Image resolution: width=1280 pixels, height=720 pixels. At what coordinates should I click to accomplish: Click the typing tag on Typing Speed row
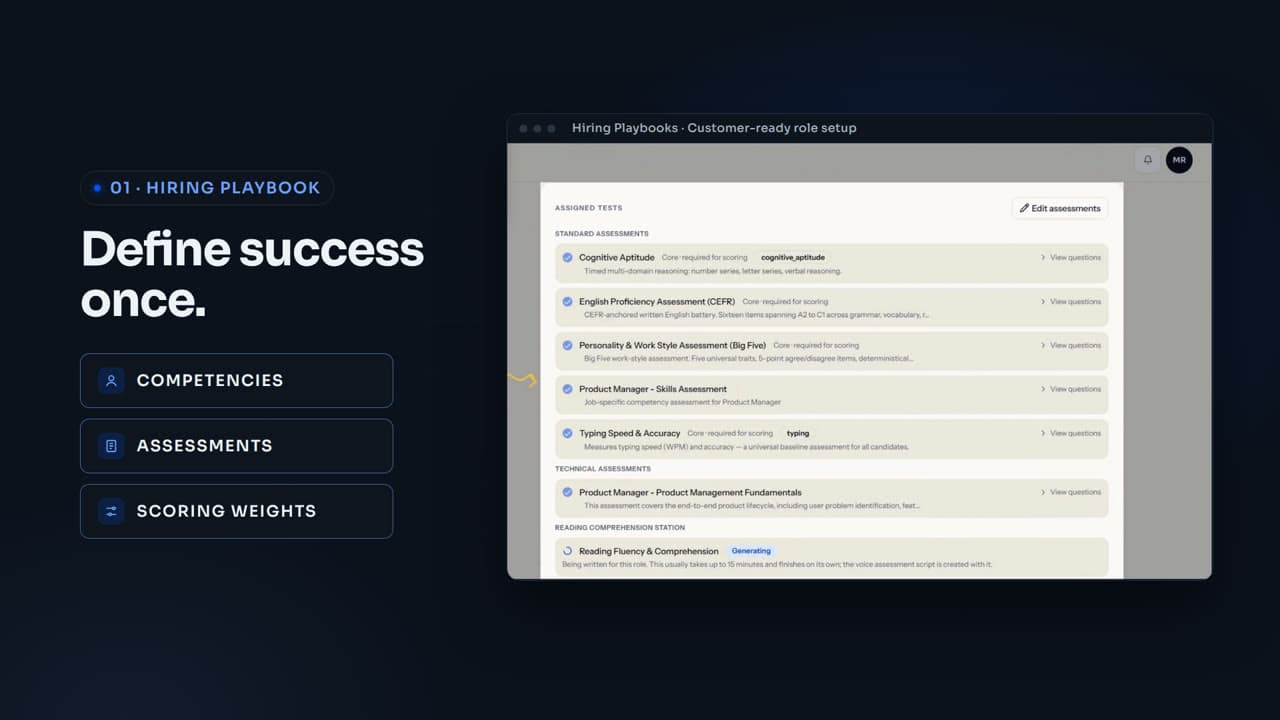(x=798, y=433)
